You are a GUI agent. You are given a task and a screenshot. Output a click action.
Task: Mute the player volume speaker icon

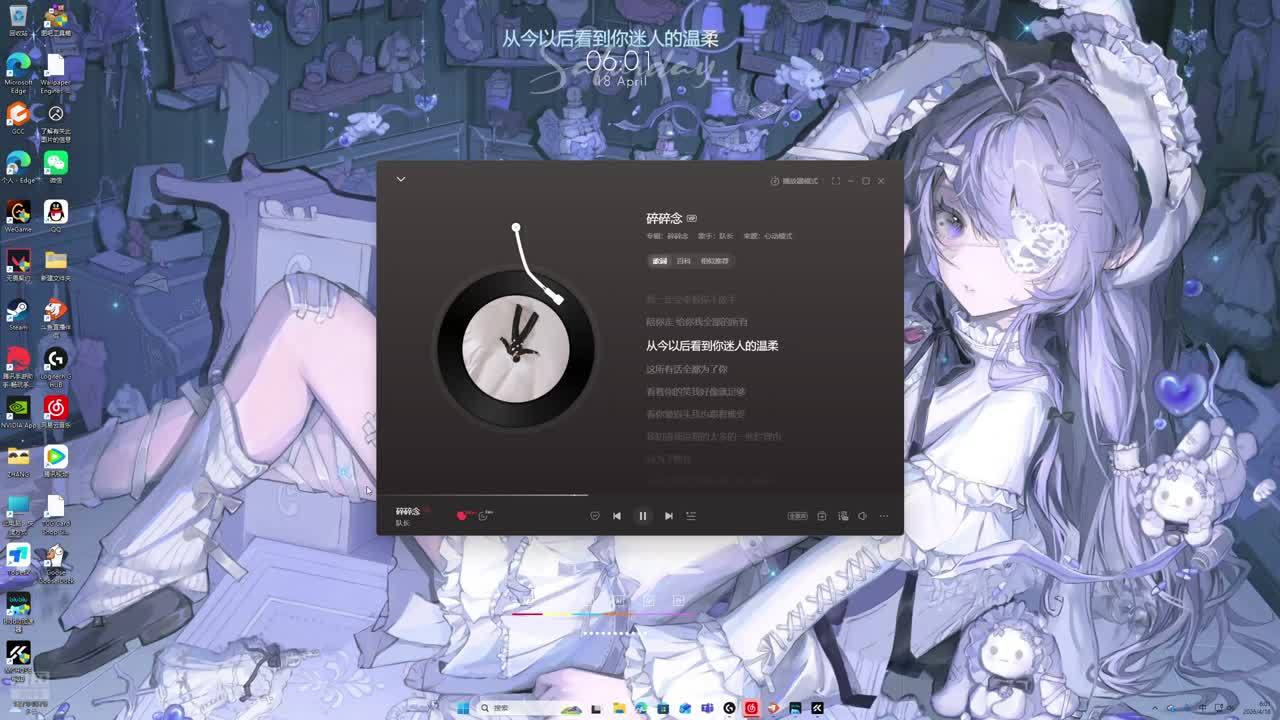(862, 516)
